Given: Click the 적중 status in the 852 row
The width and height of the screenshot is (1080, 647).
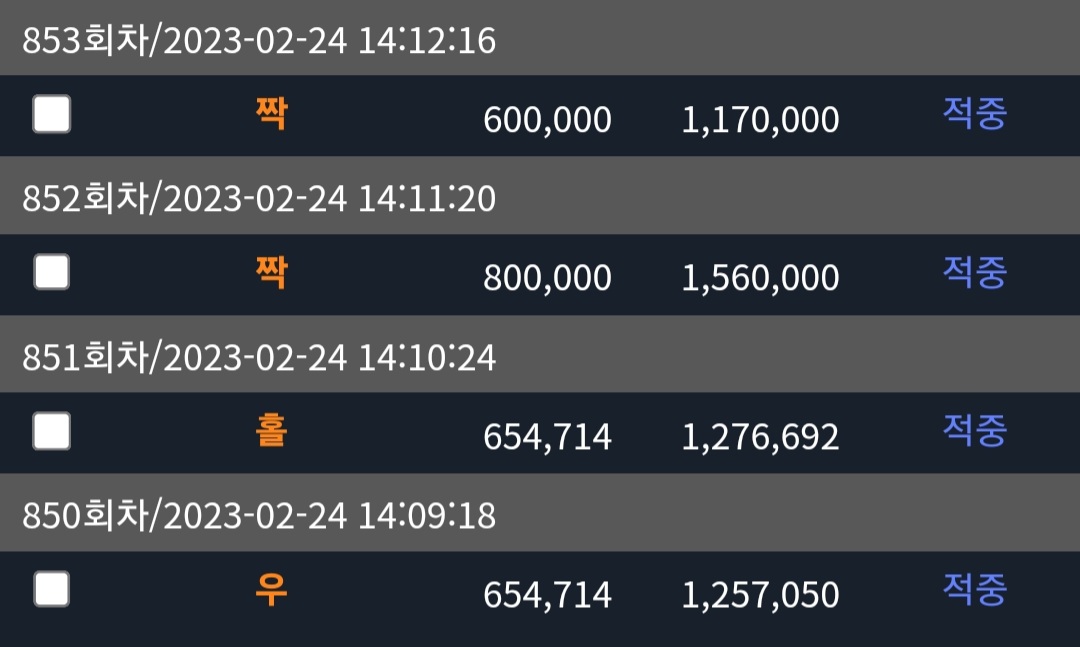Looking at the screenshot, I should tap(975, 271).
